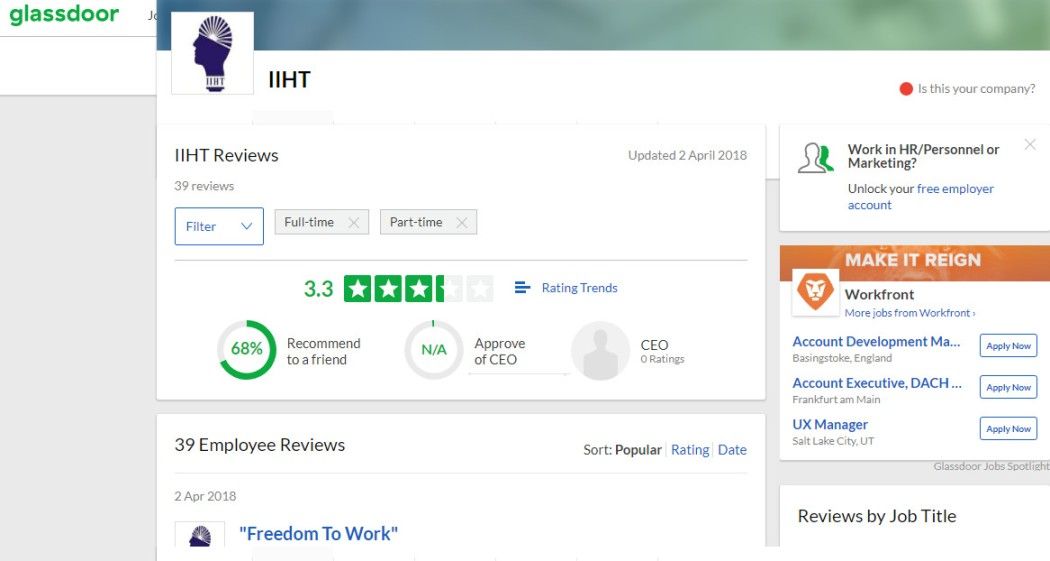Open the IIHT company logo image
The height and width of the screenshot is (561, 1050).
pos(213,53)
